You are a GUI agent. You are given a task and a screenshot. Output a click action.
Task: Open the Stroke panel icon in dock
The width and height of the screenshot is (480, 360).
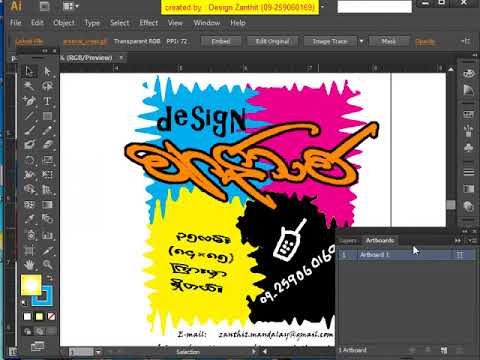point(468,172)
